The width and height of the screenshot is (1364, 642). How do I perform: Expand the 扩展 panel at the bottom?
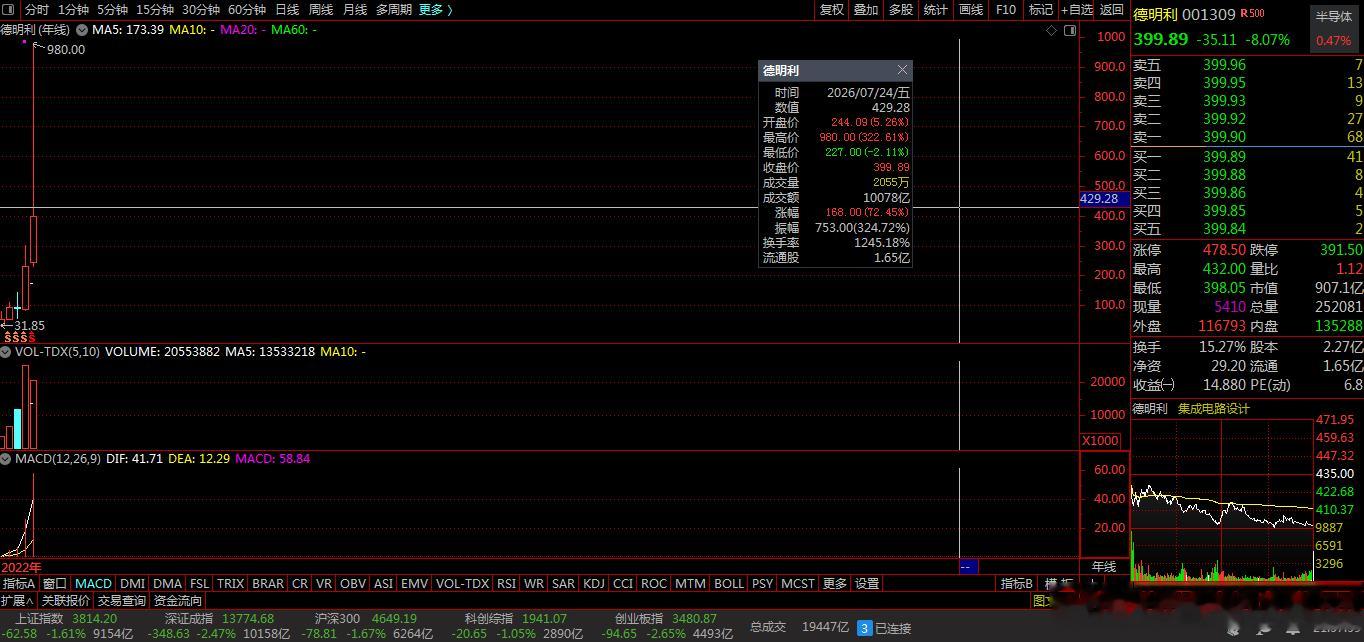(x=17, y=601)
